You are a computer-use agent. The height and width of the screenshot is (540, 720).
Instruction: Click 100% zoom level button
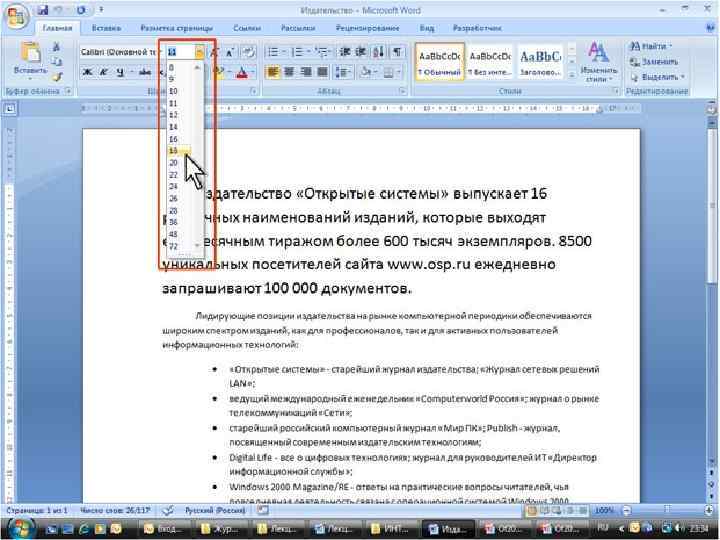[x=604, y=510]
